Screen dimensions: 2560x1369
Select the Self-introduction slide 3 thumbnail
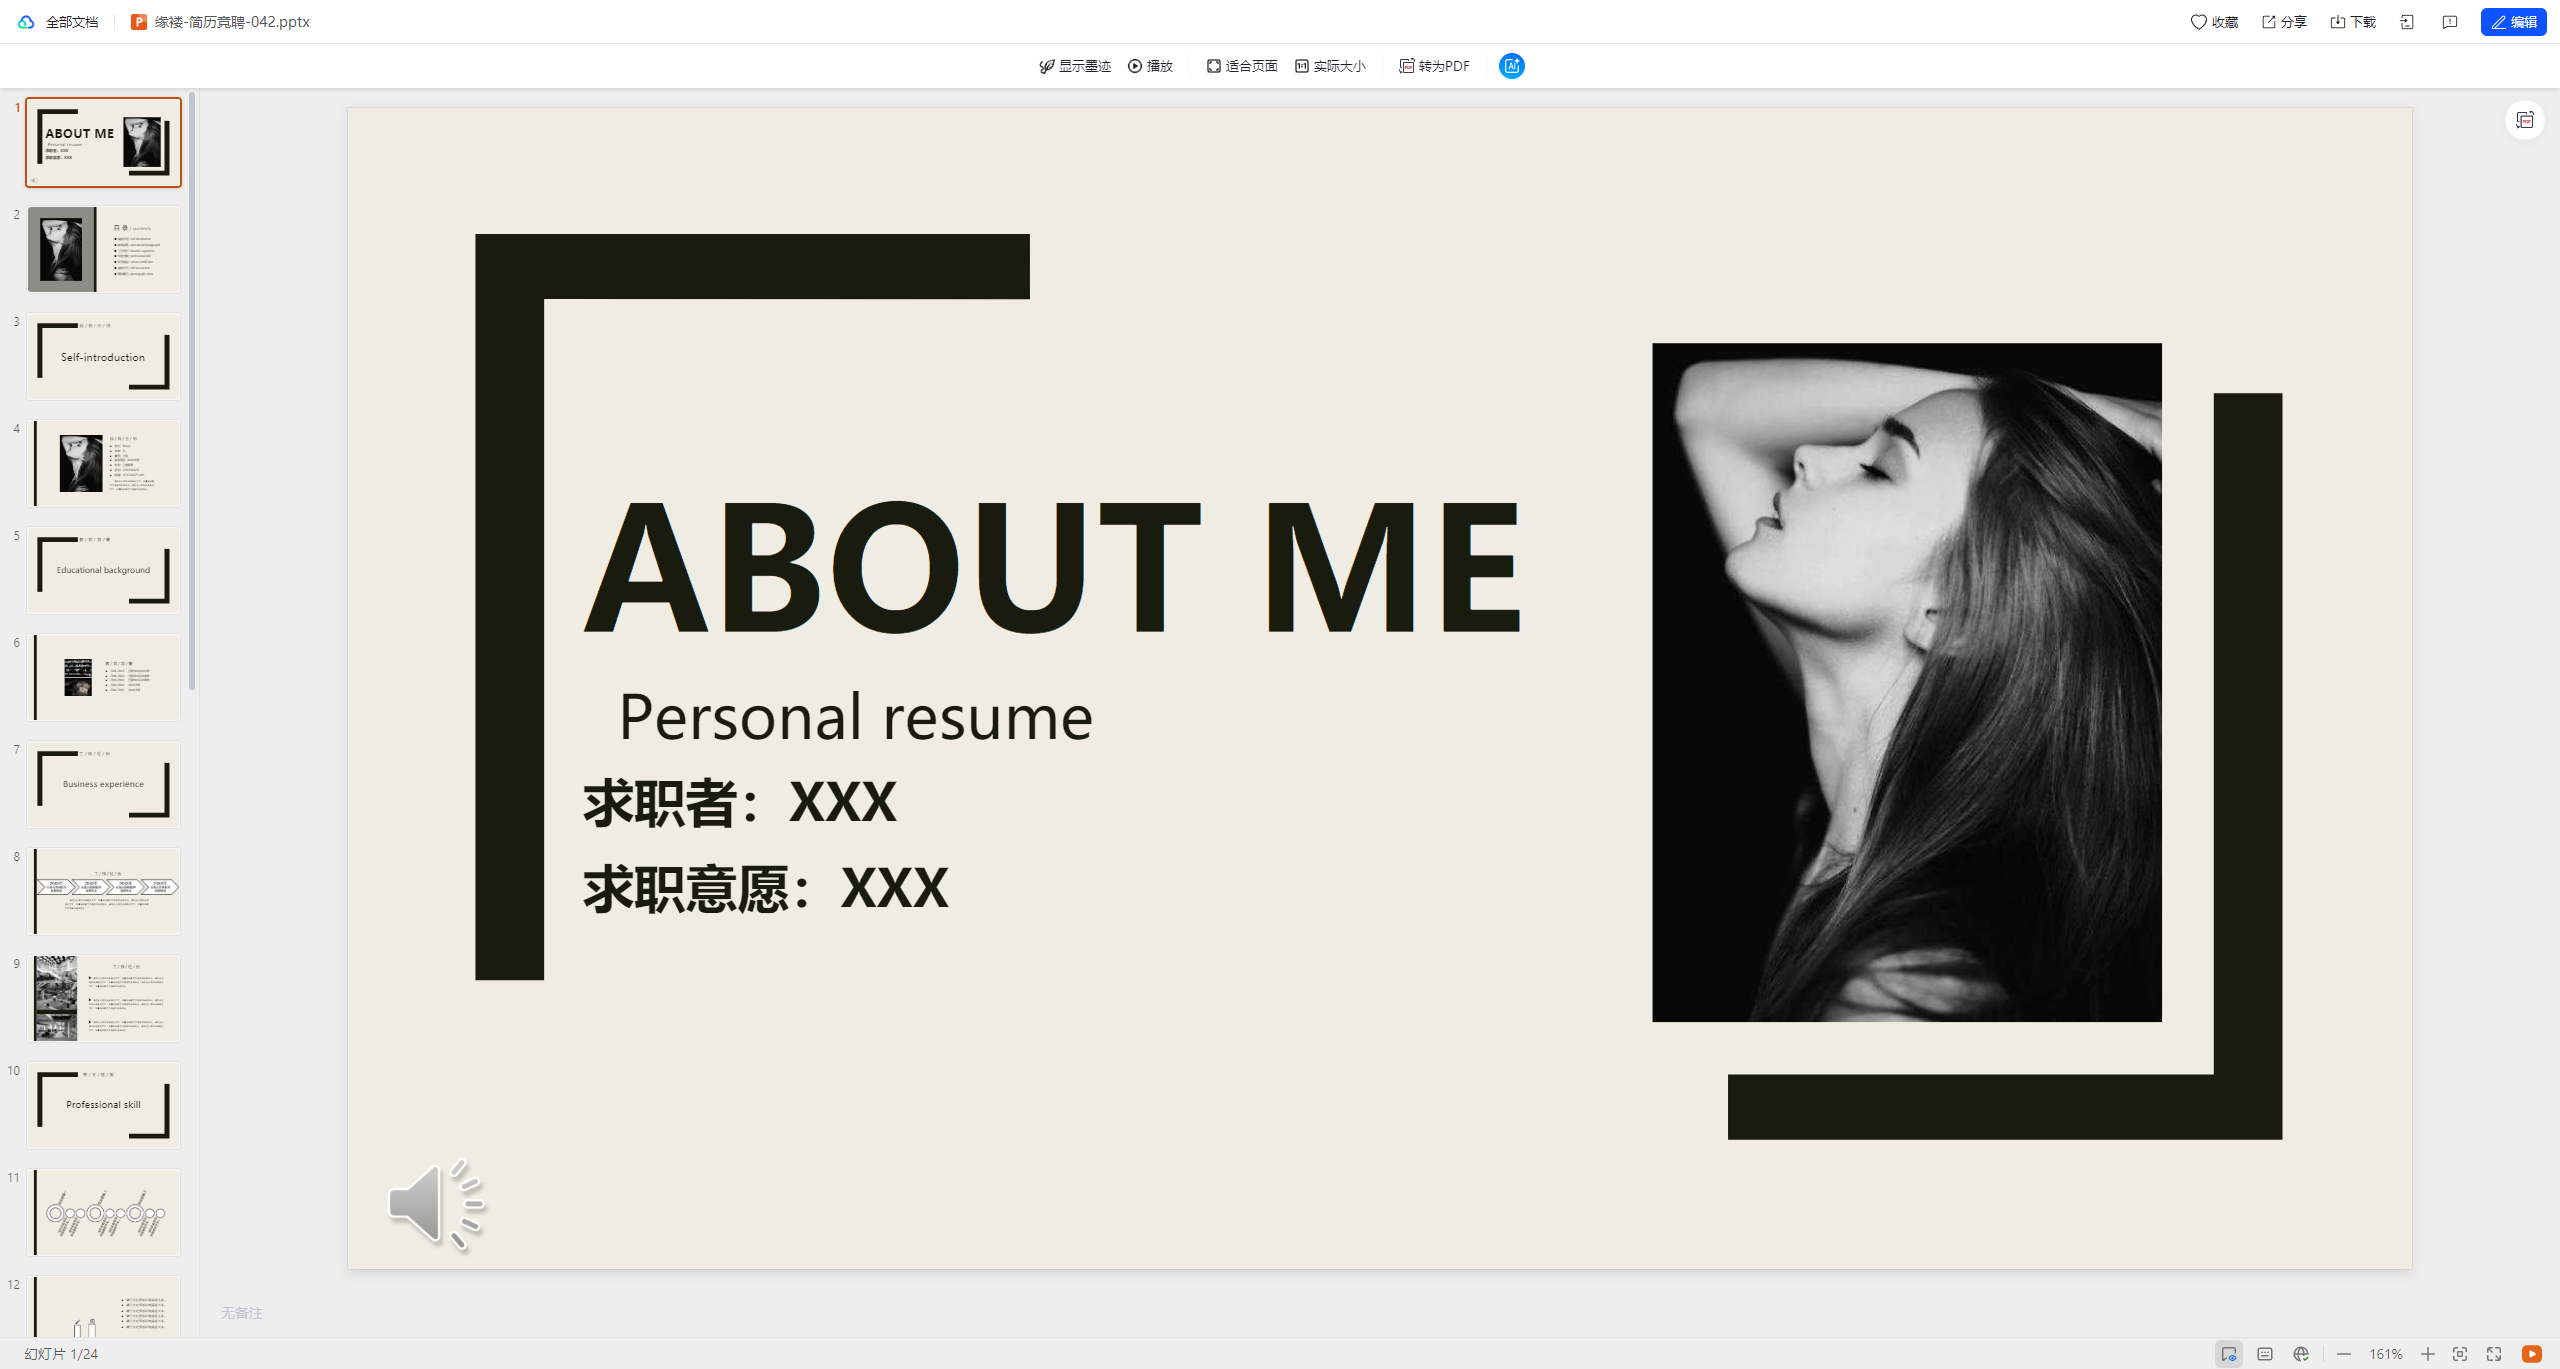pyautogui.click(x=104, y=356)
